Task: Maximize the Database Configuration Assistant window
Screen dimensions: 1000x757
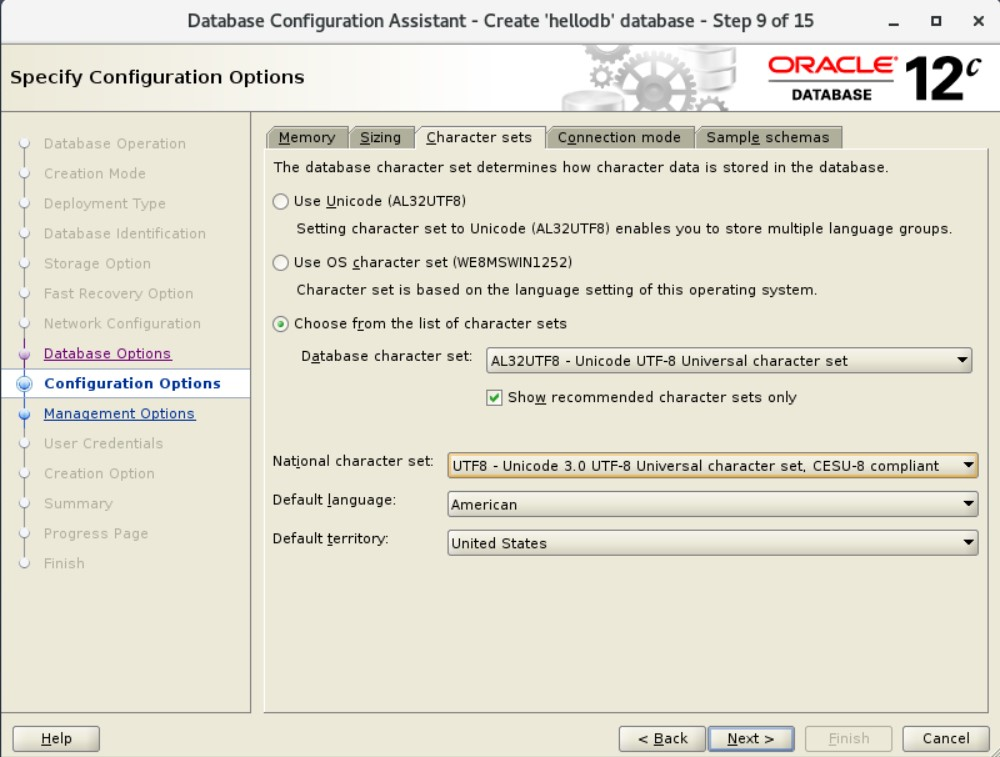Action: point(936,21)
